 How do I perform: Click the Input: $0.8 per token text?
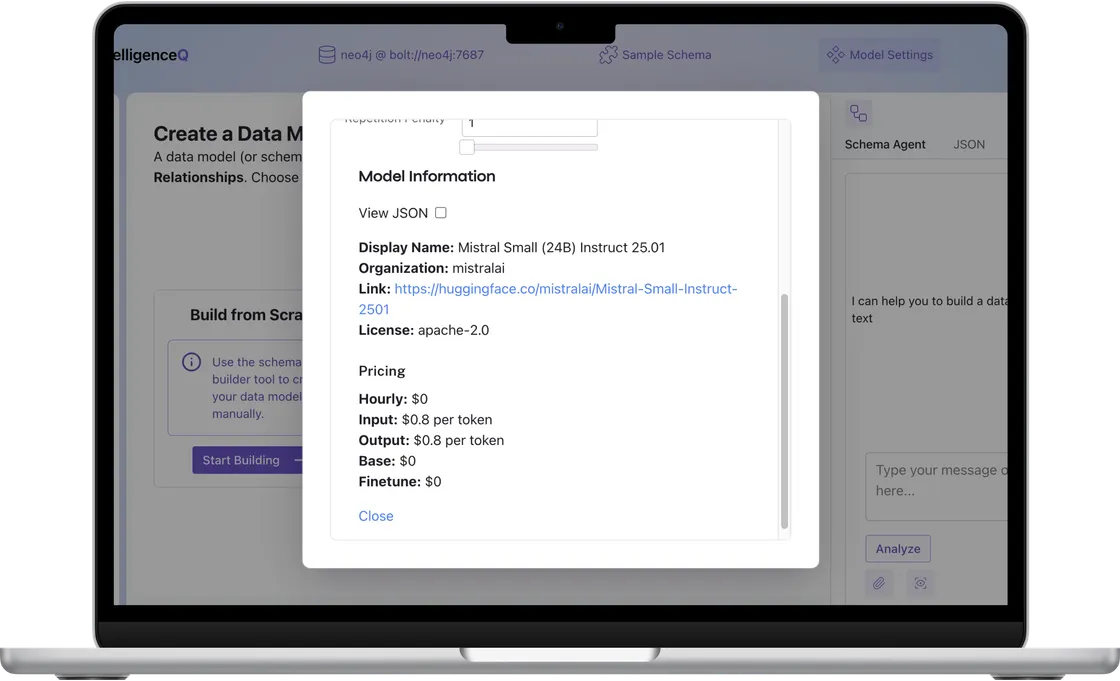point(425,419)
